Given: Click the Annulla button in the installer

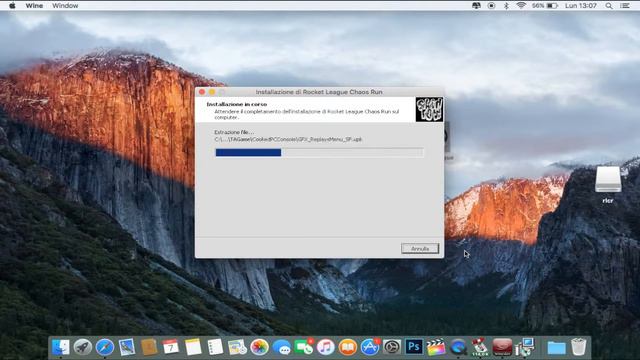Looking at the screenshot, I should tap(420, 248).
